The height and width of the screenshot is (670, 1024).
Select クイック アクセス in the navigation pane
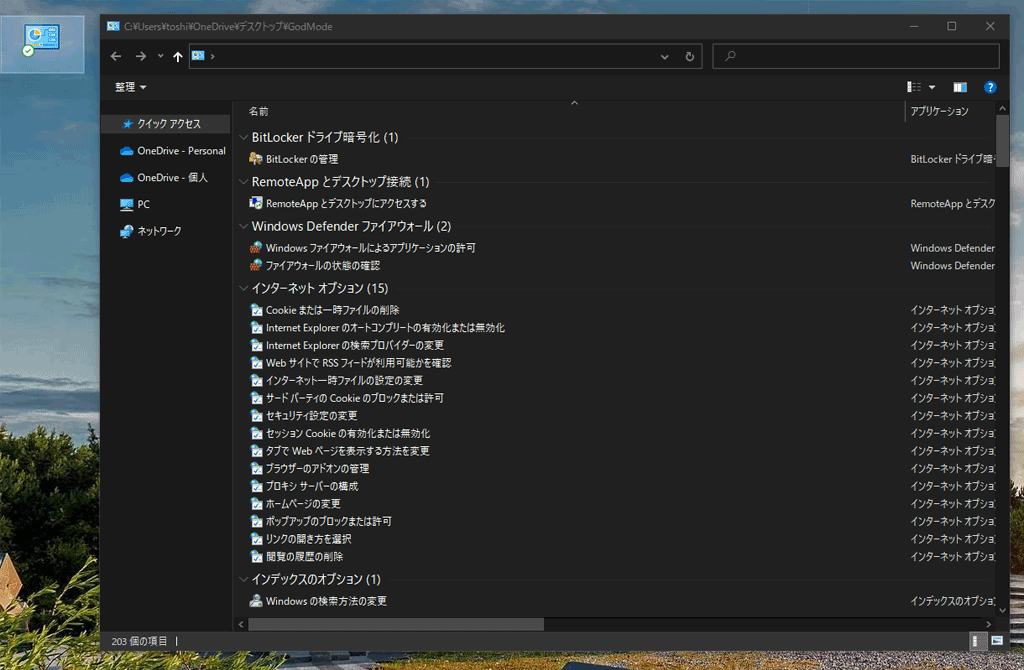point(166,123)
